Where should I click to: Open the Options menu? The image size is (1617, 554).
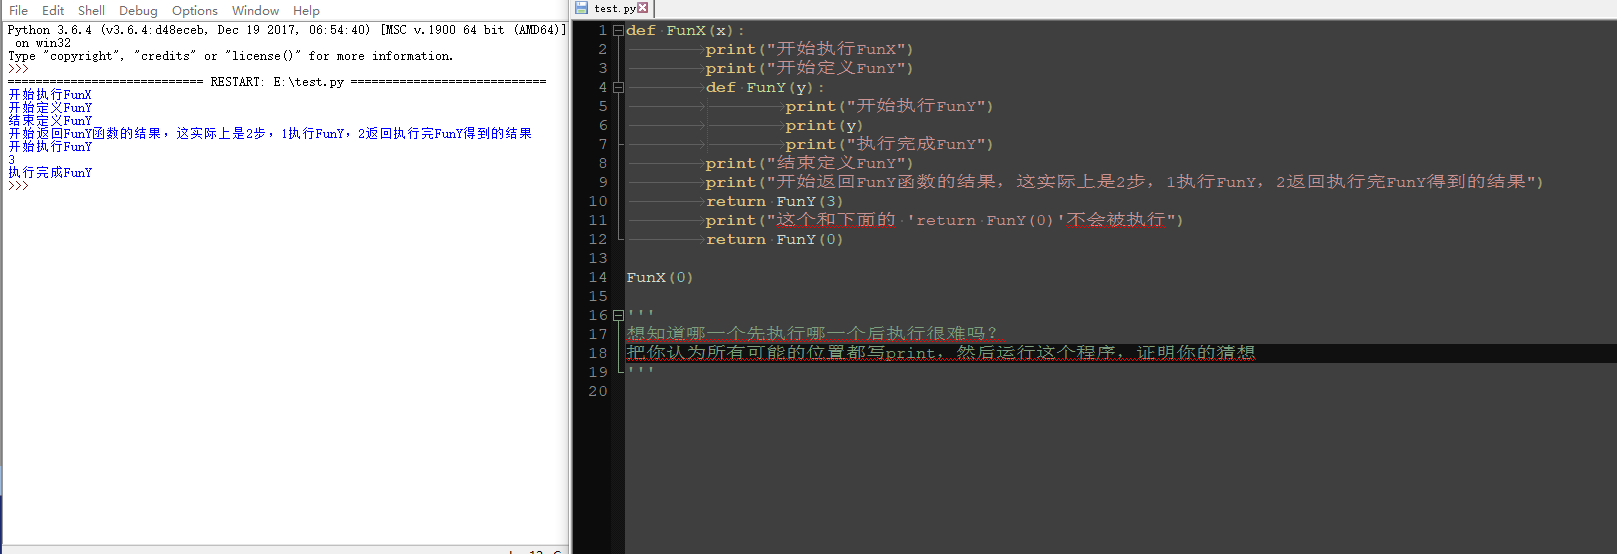pyautogui.click(x=194, y=10)
